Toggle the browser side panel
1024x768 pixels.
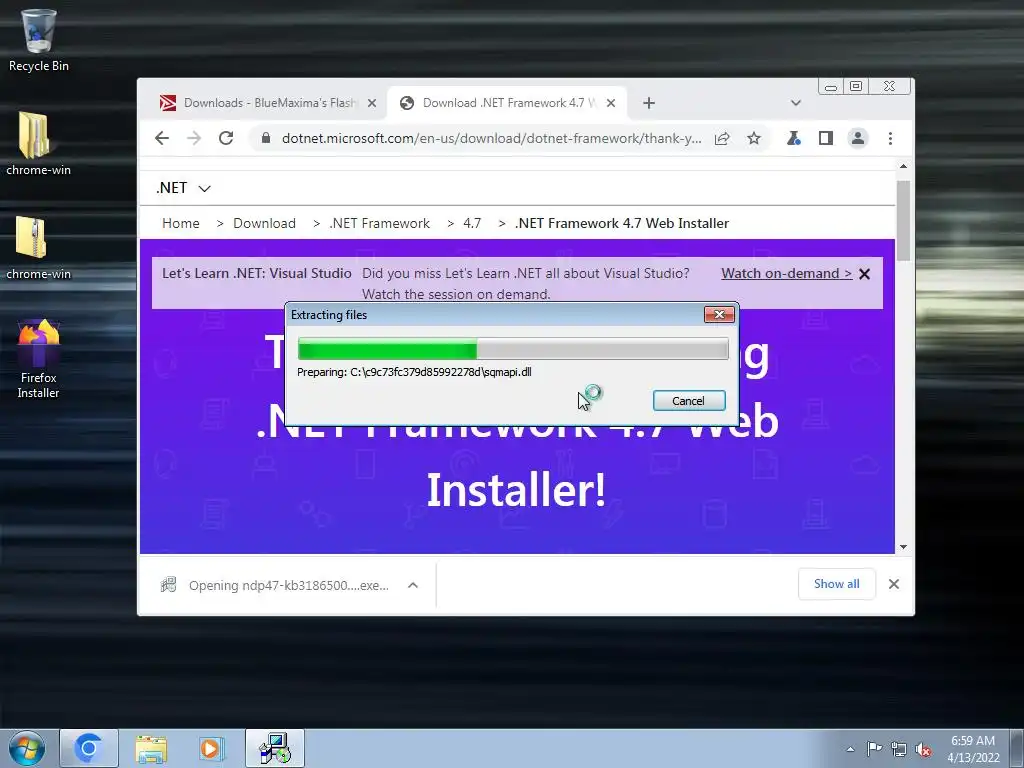[x=825, y=138]
